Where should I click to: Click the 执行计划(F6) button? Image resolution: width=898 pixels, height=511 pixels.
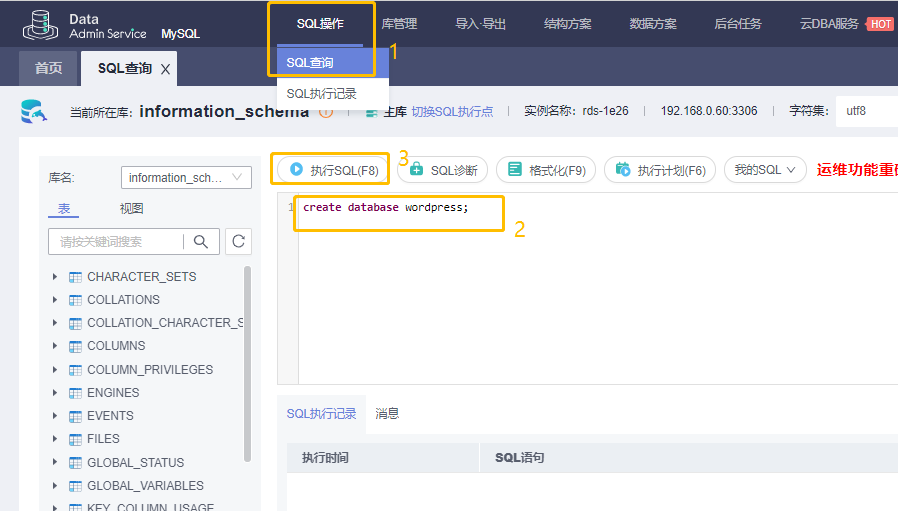(x=660, y=170)
